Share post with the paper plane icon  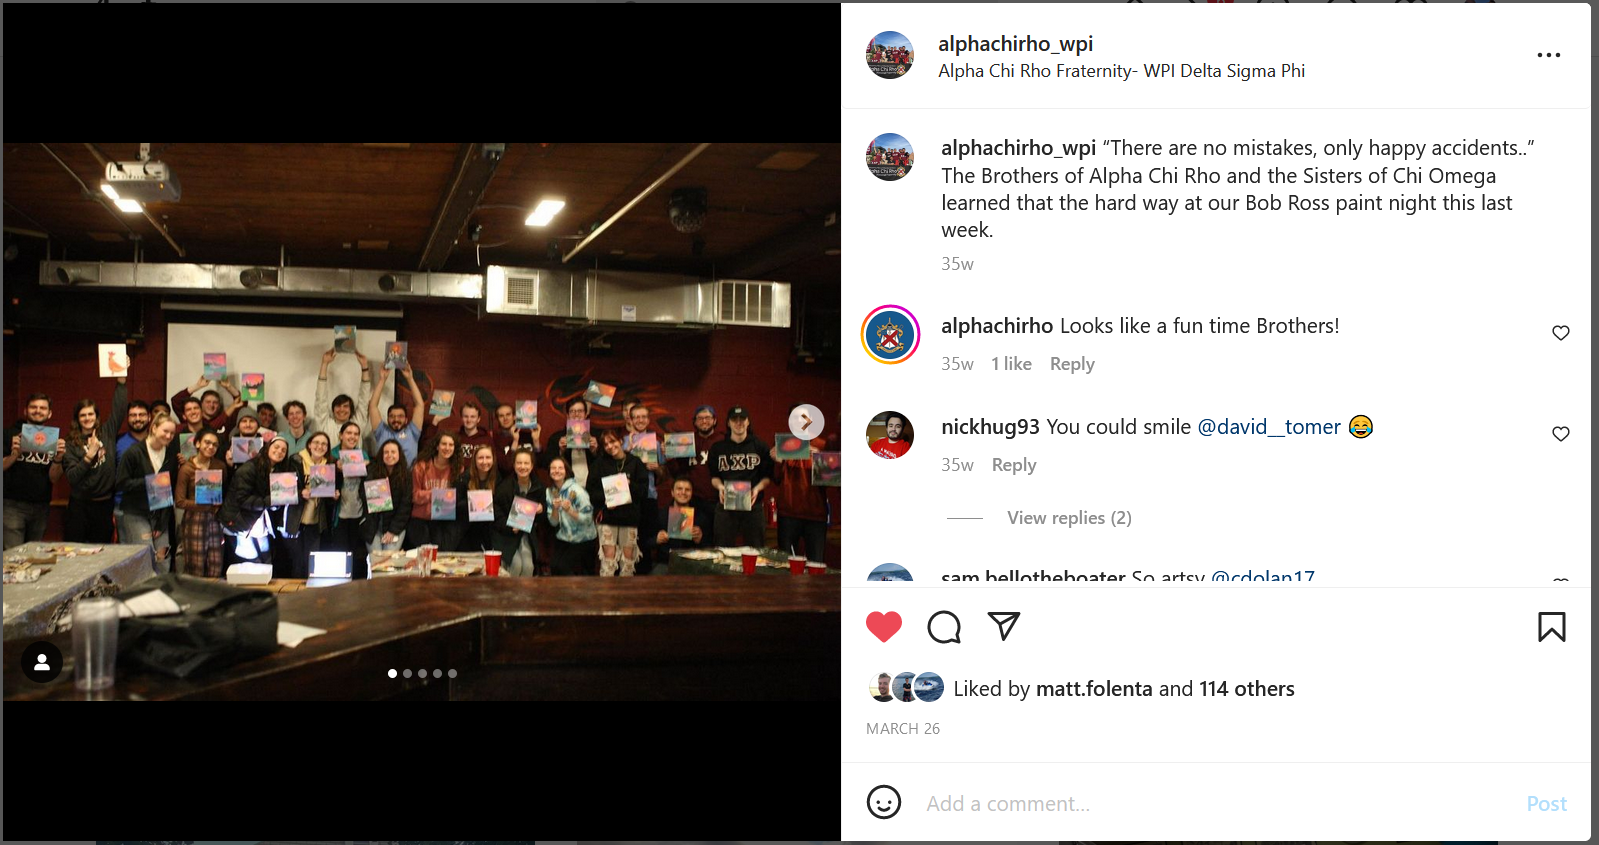tap(1003, 626)
